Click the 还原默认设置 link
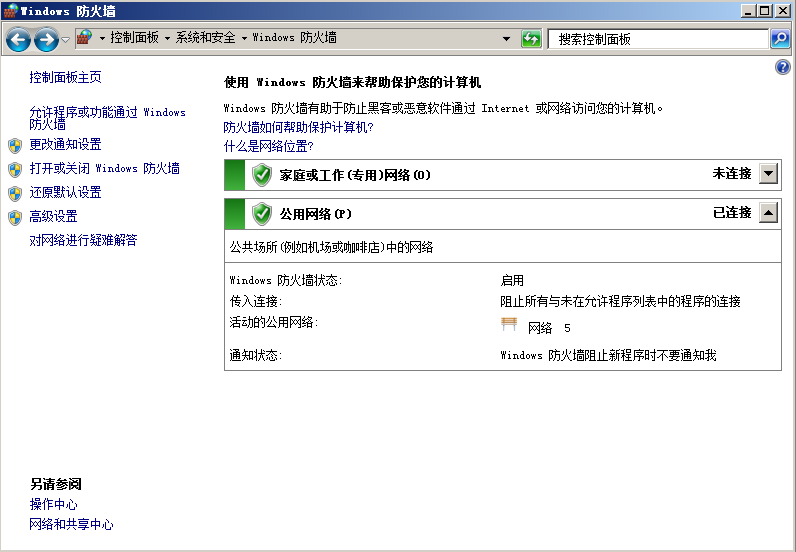The height and width of the screenshot is (552, 796). pos(65,193)
